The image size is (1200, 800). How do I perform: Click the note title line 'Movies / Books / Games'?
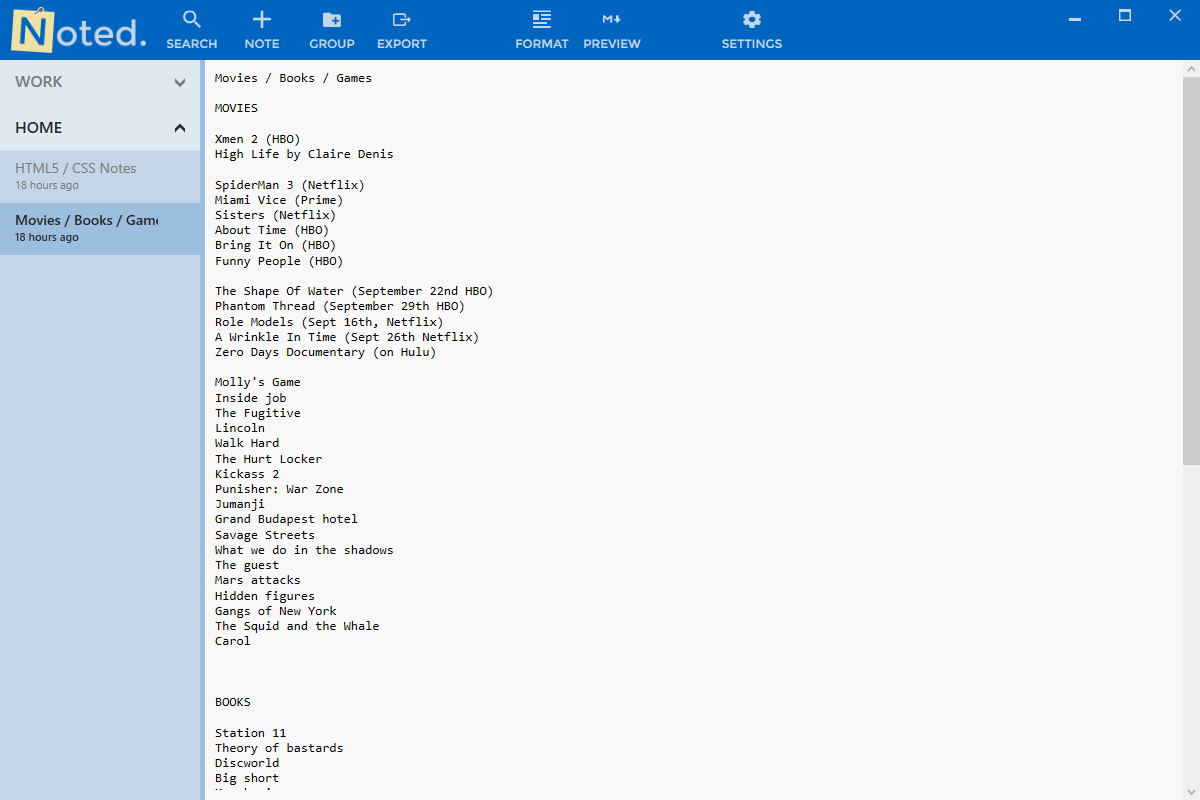point(293,78)
